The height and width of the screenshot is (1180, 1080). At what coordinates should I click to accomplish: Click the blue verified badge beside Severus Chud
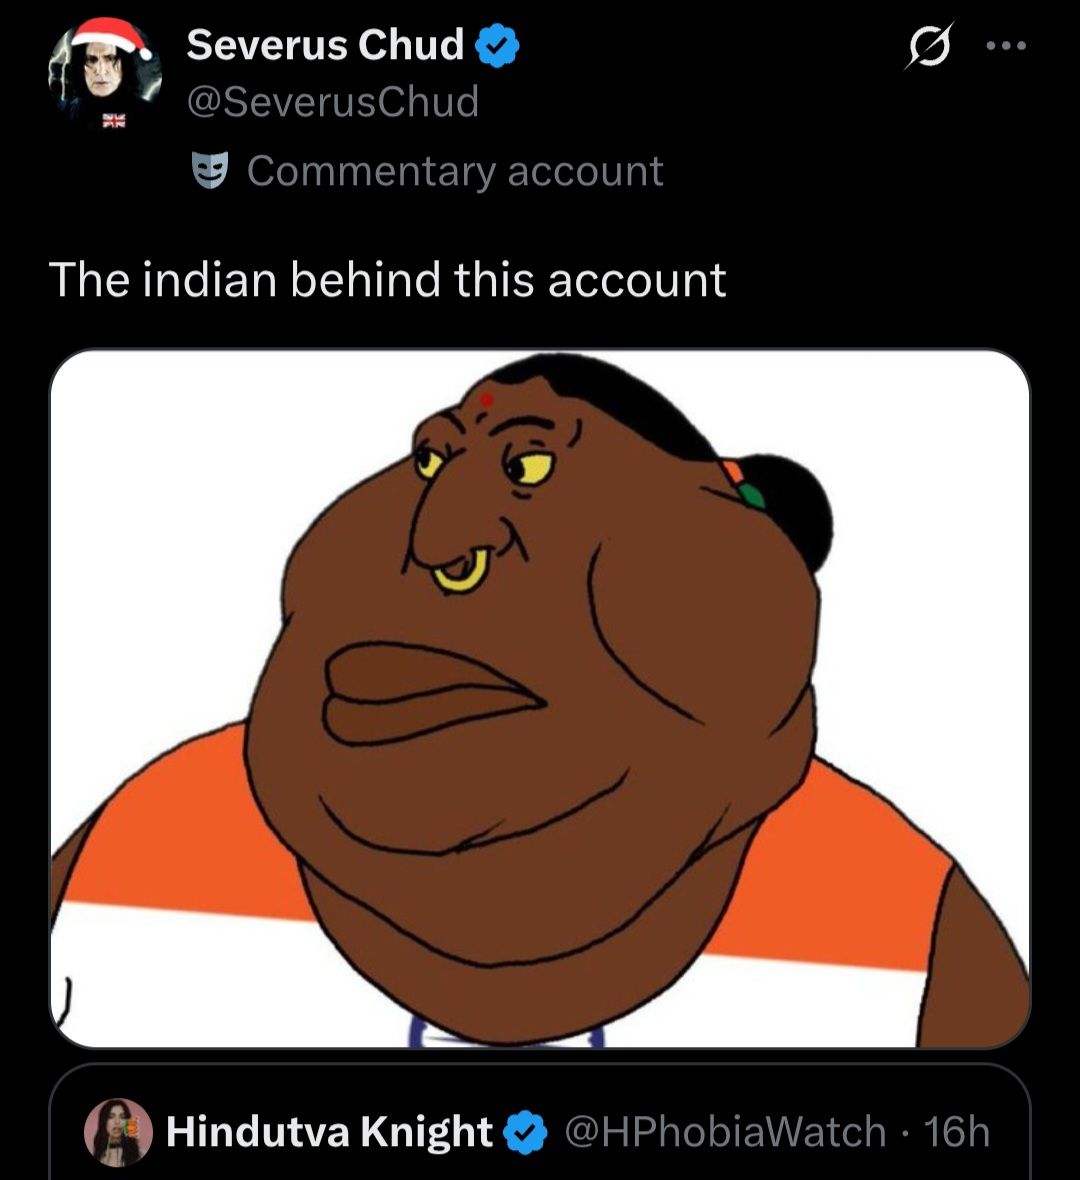pos(496,45)
